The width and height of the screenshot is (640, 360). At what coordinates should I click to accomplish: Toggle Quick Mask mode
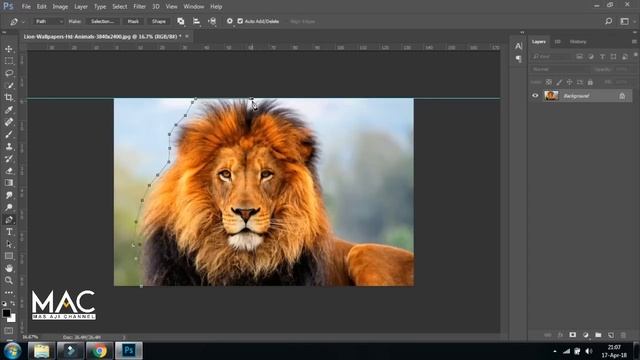click(x=9, y=331)
